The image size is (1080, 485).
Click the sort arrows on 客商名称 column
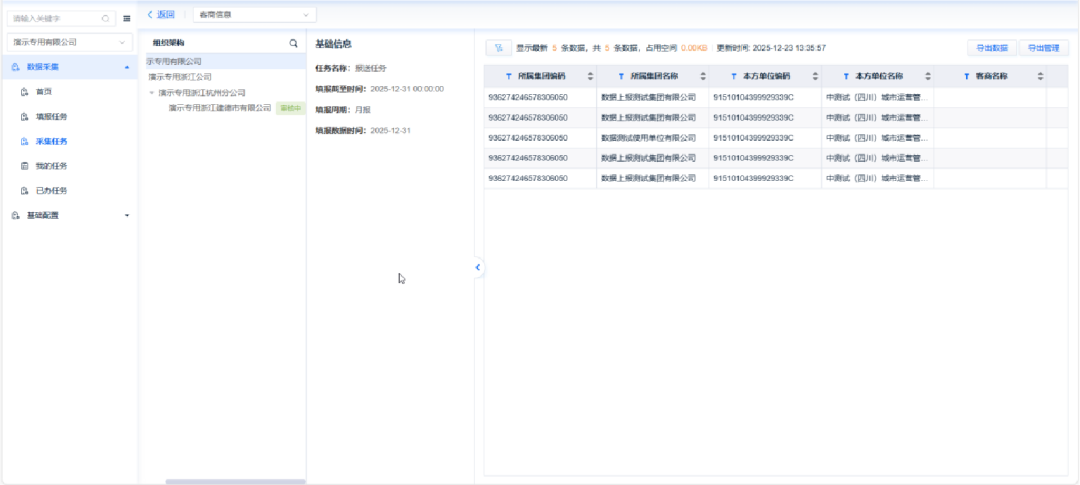(x=1040, y=77)
